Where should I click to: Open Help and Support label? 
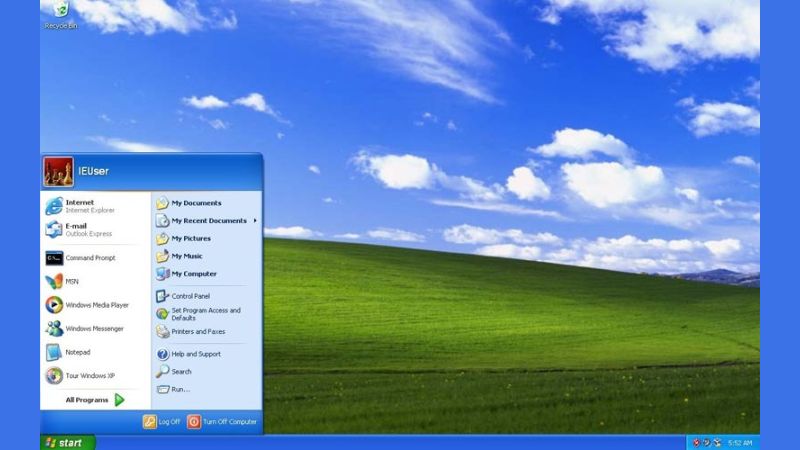[x=196, y=354]
